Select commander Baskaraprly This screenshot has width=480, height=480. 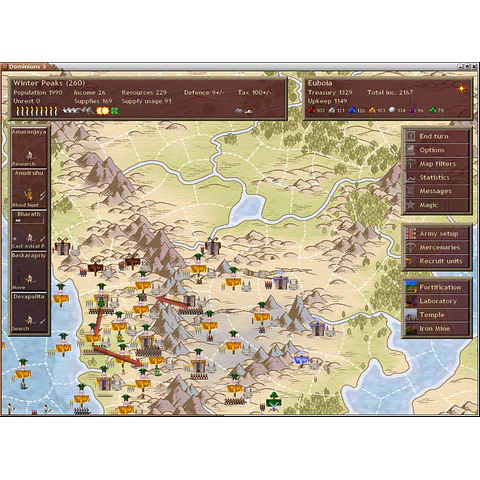(x=29, y=271)
